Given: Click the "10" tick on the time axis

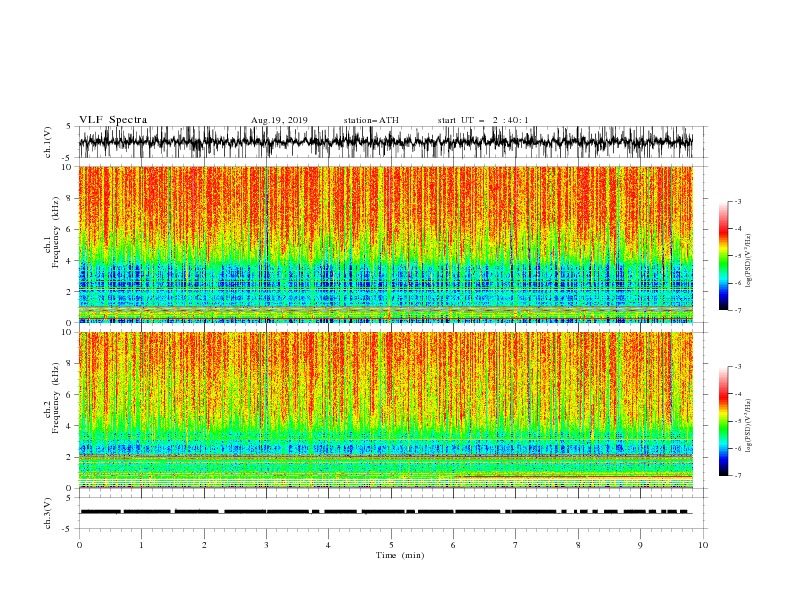Looking at the screenshot, I should 703,545.
